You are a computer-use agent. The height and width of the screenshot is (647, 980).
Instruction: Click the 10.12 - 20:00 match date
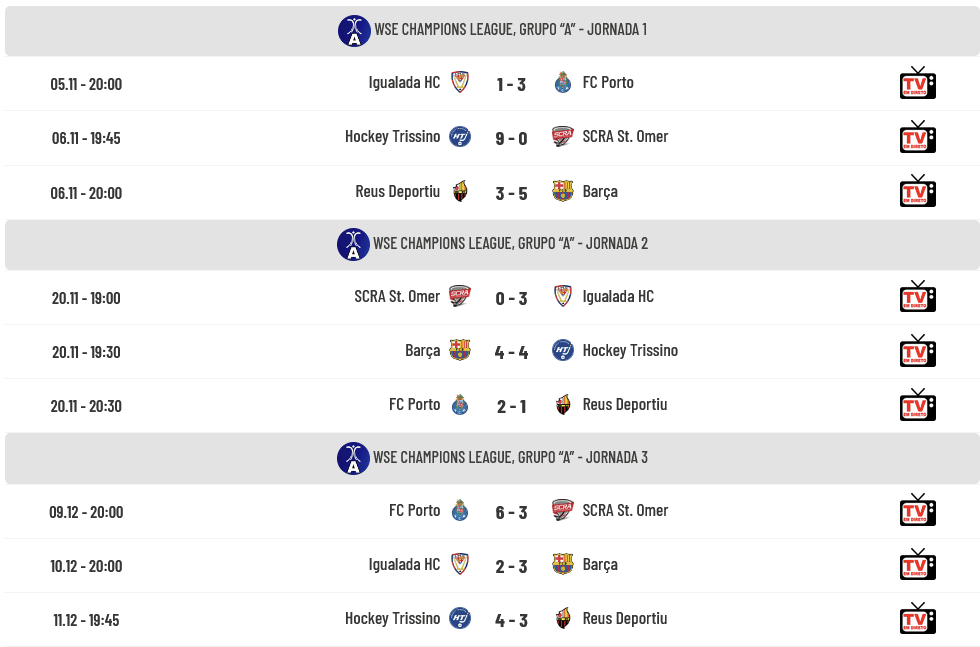pos(86,566)
